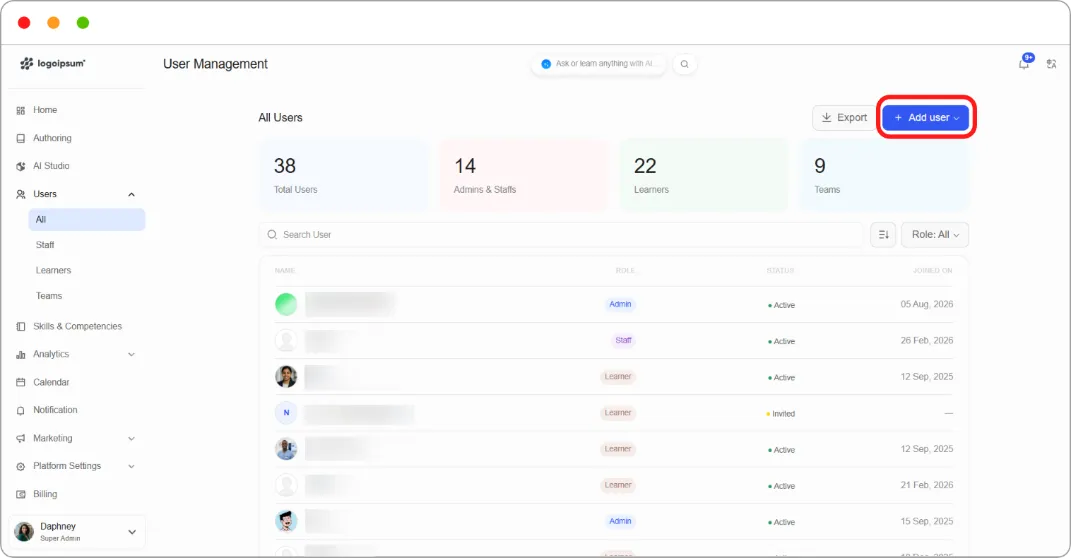
Task: Click the NAME column header
Action: tap(285, 270)
